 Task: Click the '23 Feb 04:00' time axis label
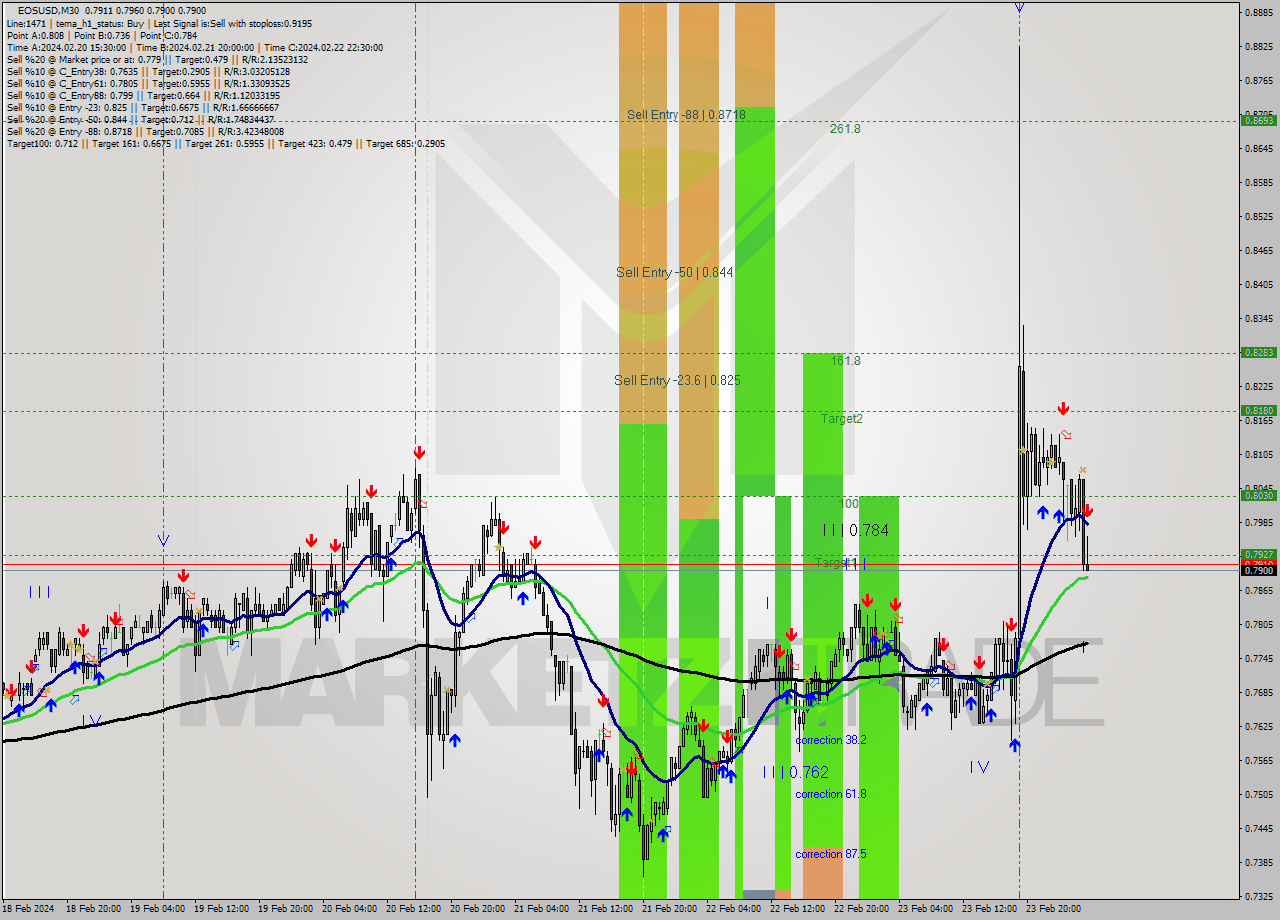pos(925,909)
